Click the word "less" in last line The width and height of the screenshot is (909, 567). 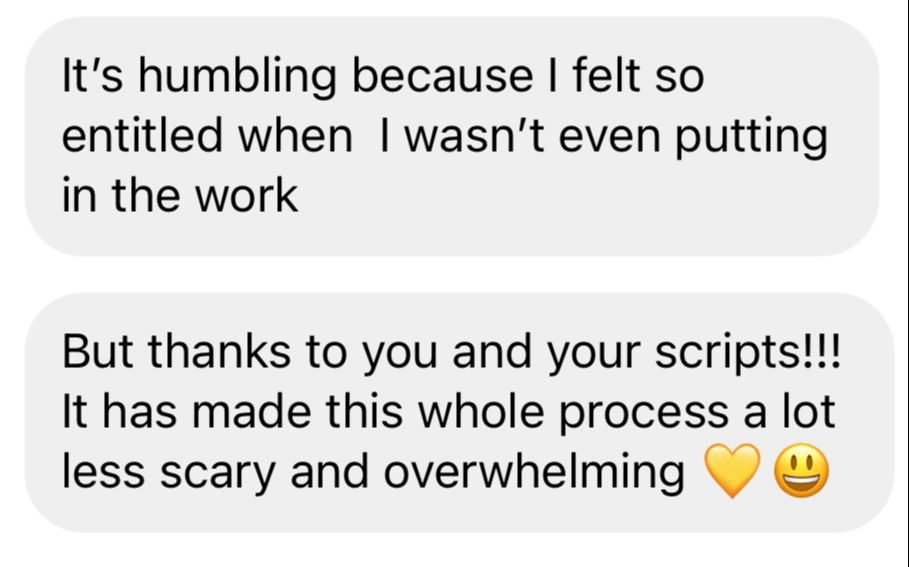[103, 471]
